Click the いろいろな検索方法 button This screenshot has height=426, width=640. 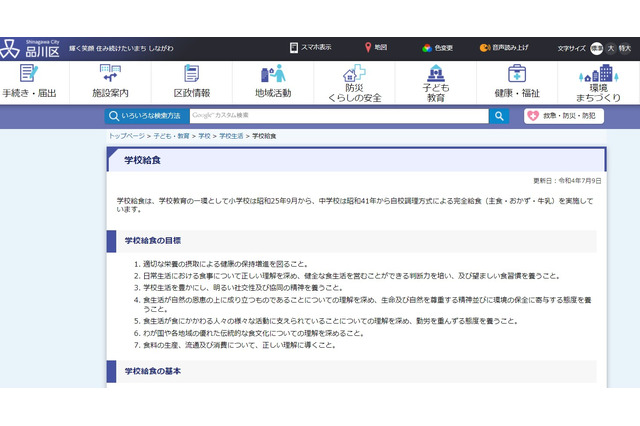(147, 116)
